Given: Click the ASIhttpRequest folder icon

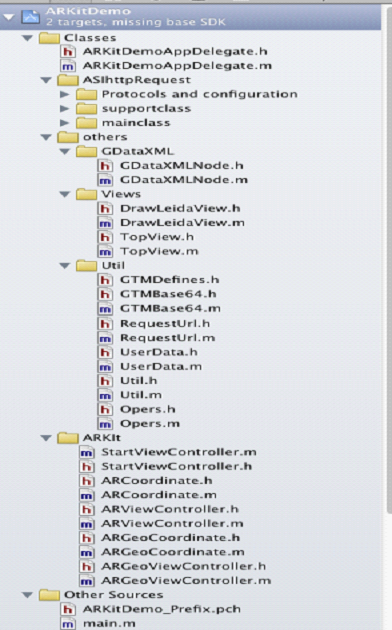Looking at the screenshot, I should point(67,80).
